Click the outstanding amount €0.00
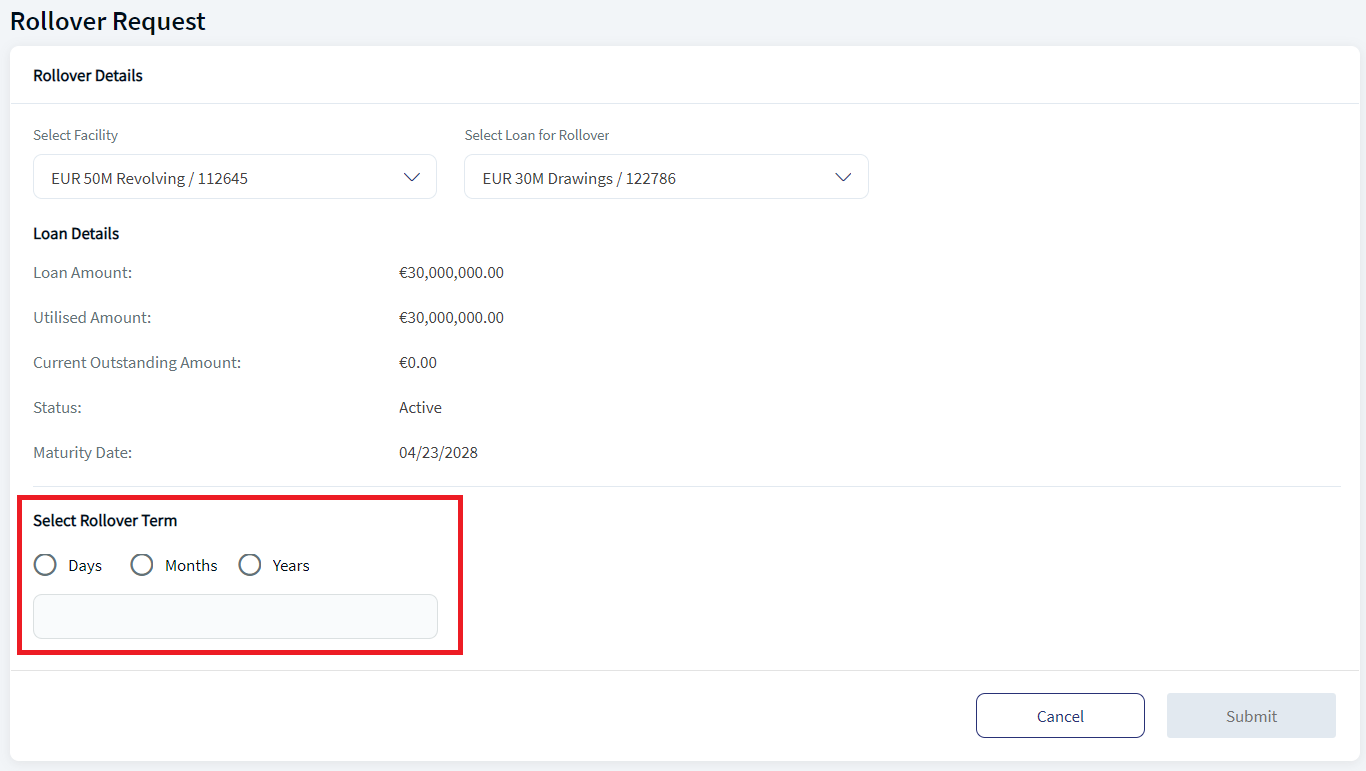 418,362
